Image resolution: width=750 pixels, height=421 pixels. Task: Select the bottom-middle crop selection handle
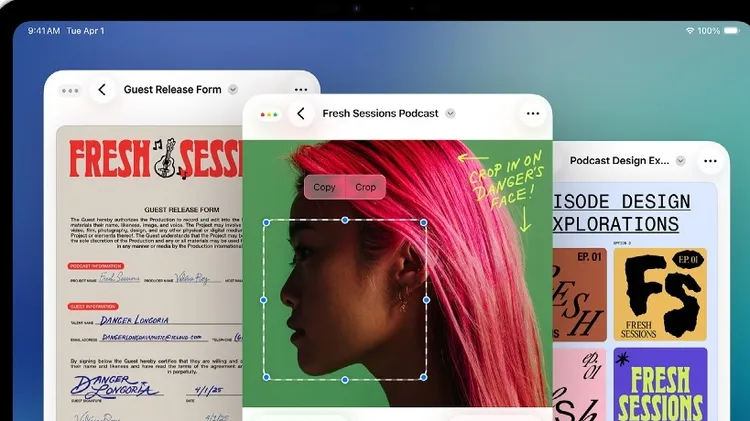pos(345,380)
